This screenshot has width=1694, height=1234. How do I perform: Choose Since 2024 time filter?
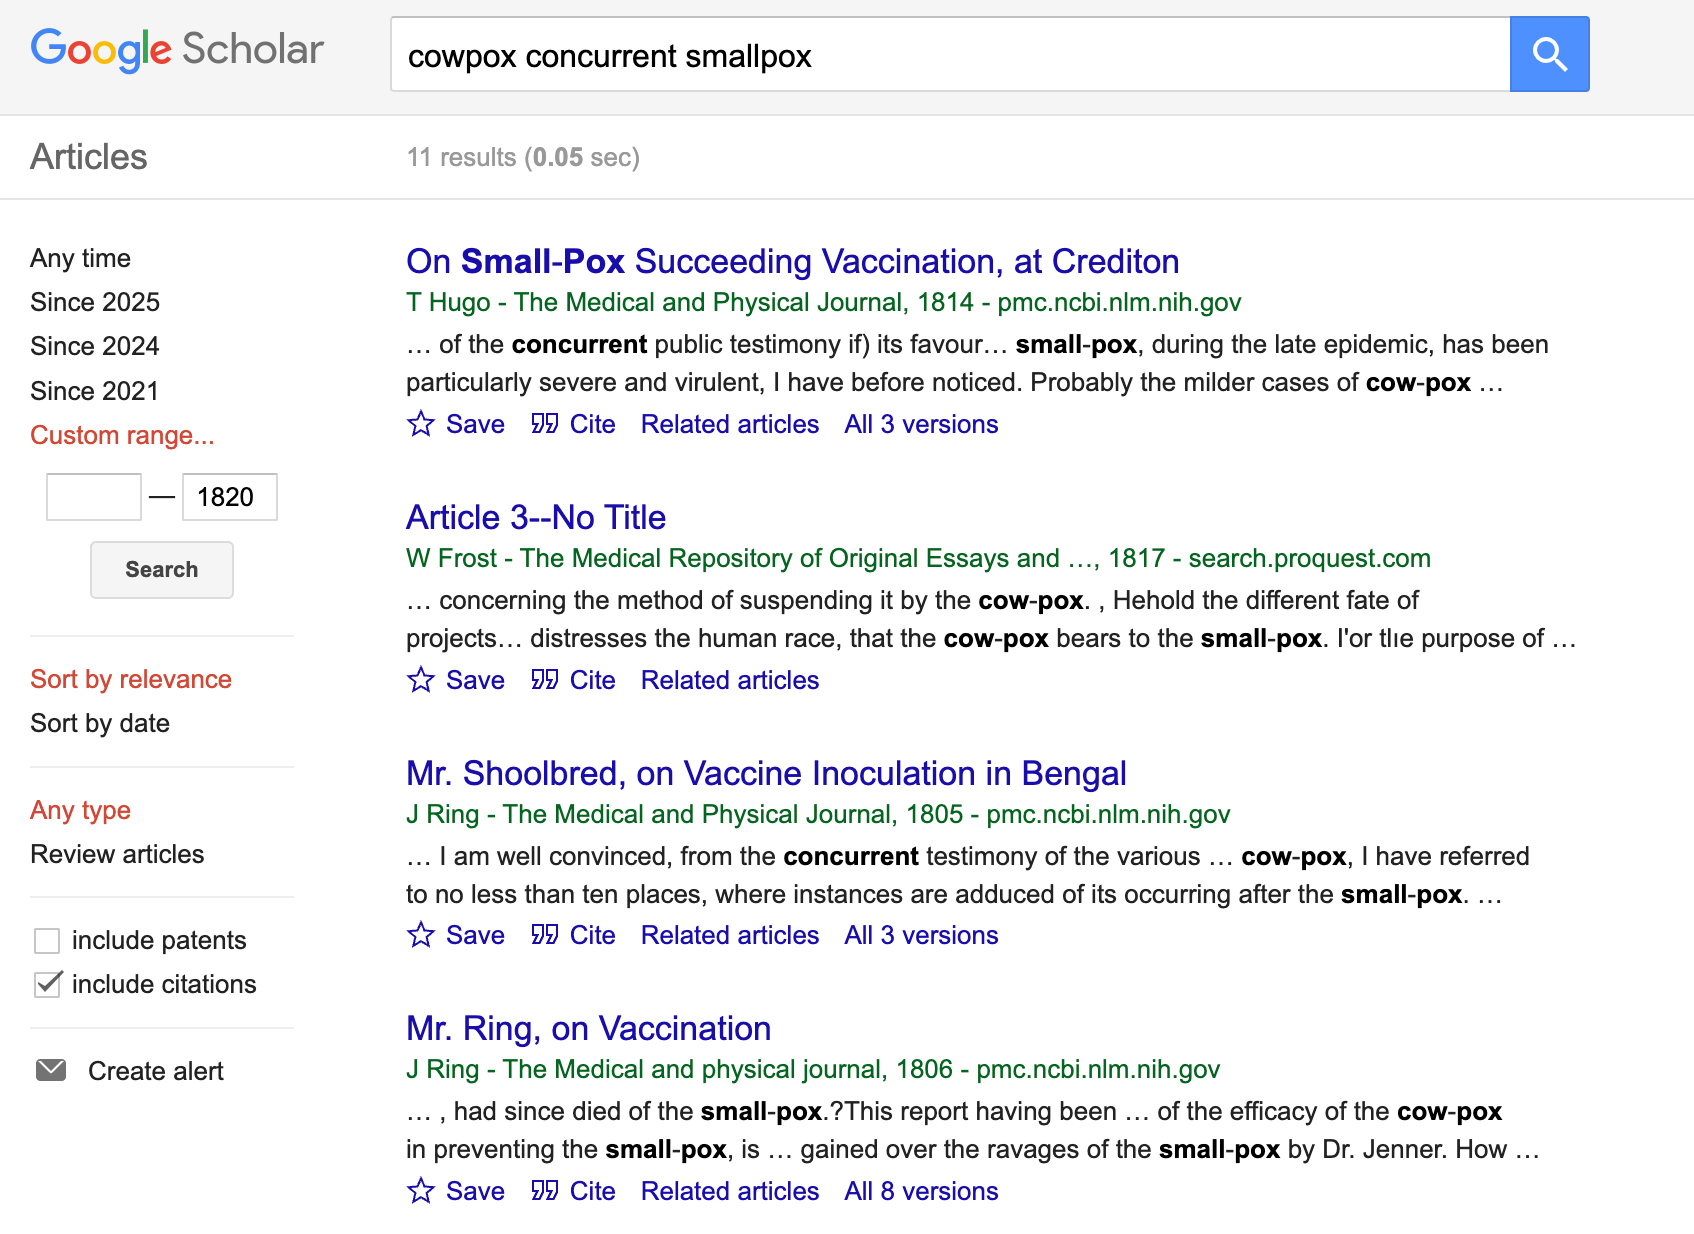95,346
